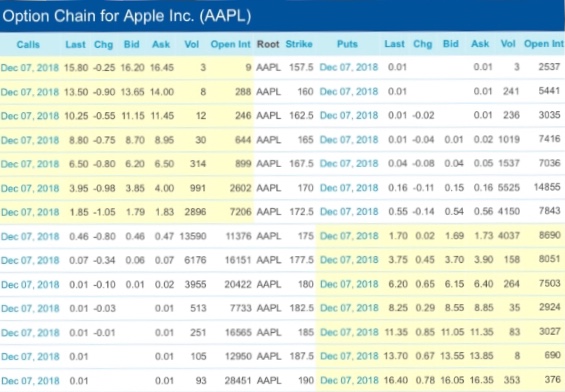Open the 157.5 strike call Dec 07, 2018 link
565x392 pixels.
(x=30, y=67)
